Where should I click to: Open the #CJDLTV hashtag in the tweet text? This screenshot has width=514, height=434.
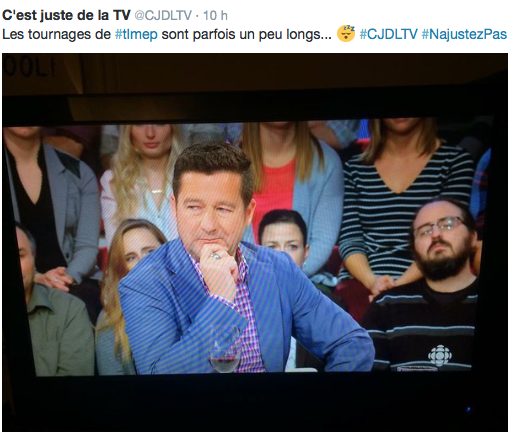coord(388,34)
